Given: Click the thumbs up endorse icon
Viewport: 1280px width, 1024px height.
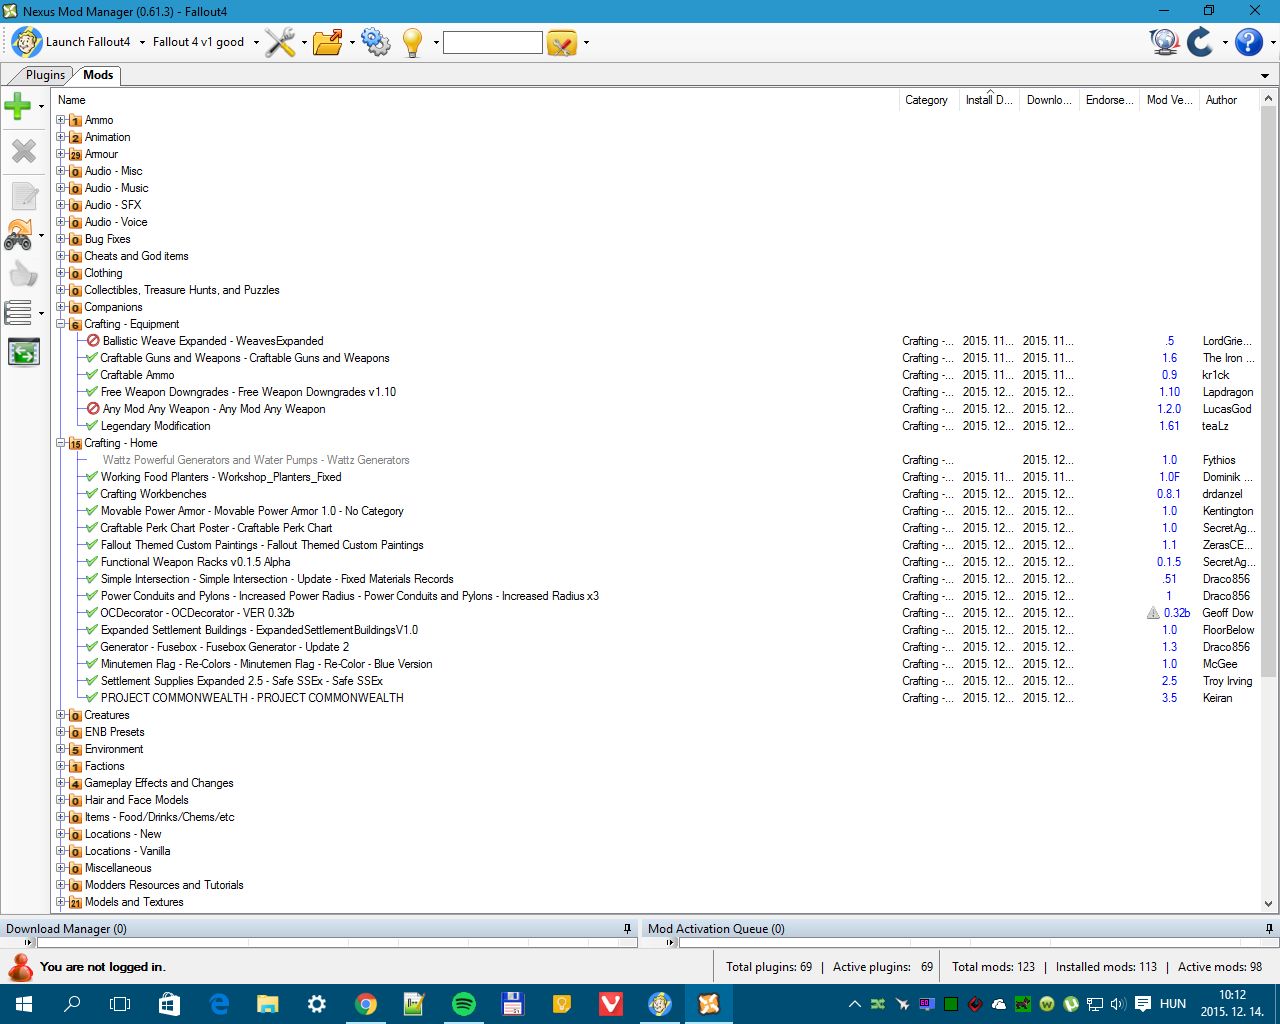Looking at the screenshot, I should [23, 274].
